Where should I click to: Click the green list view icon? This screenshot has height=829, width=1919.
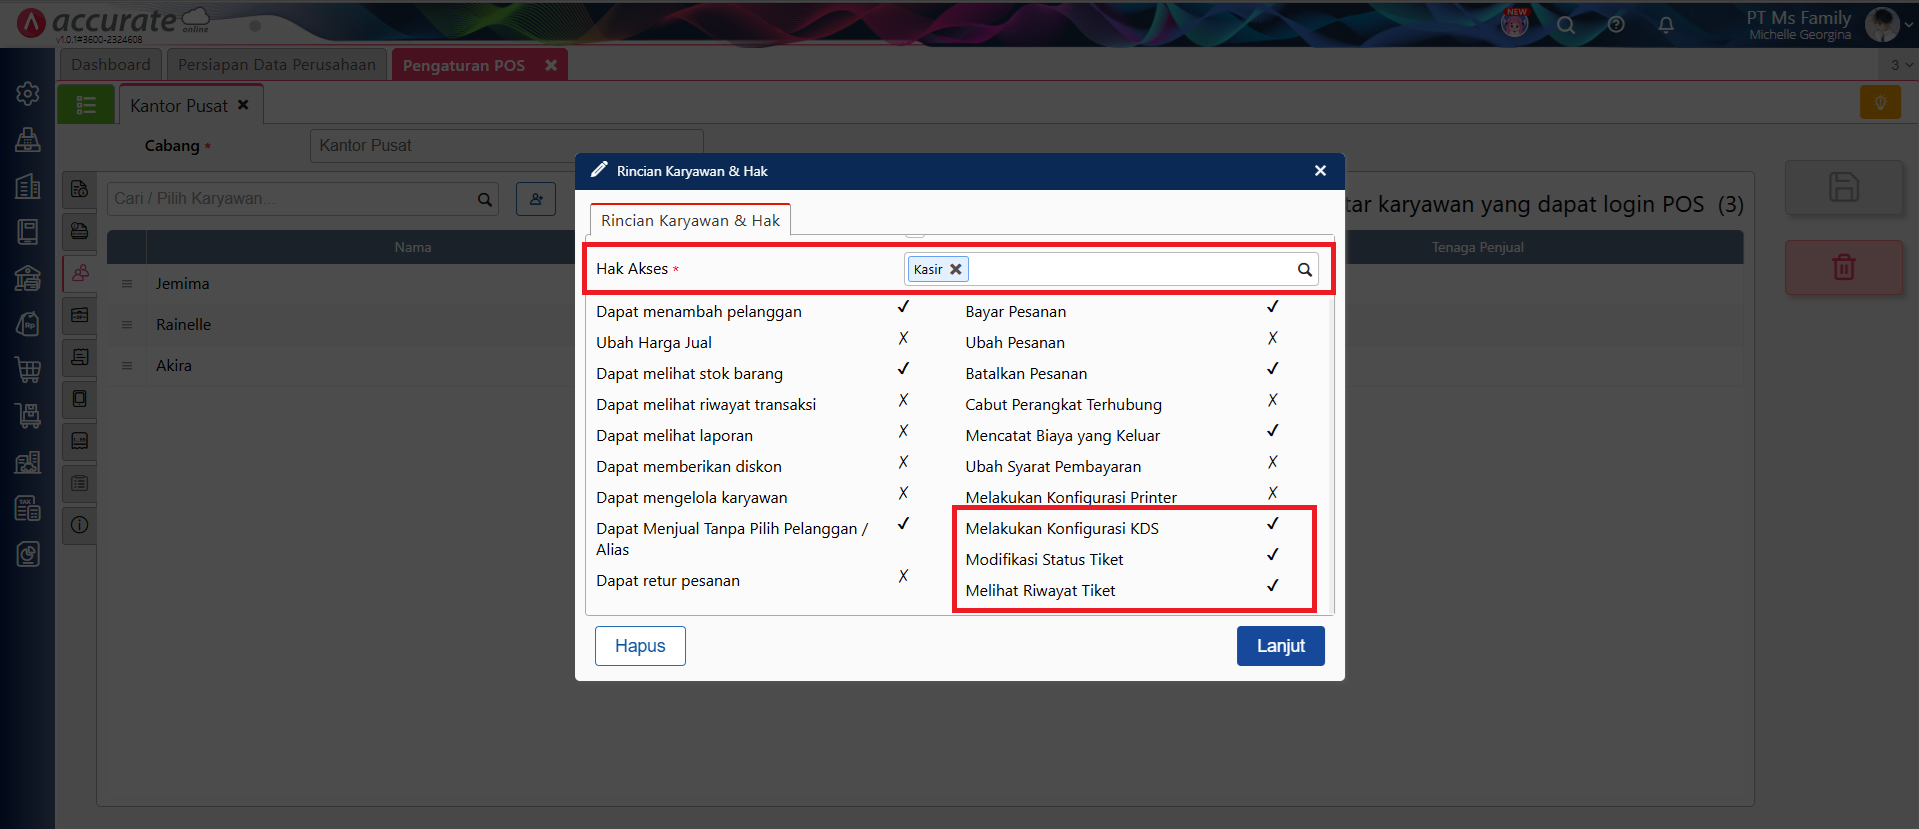pyautogui.click(x=86, y=105)
